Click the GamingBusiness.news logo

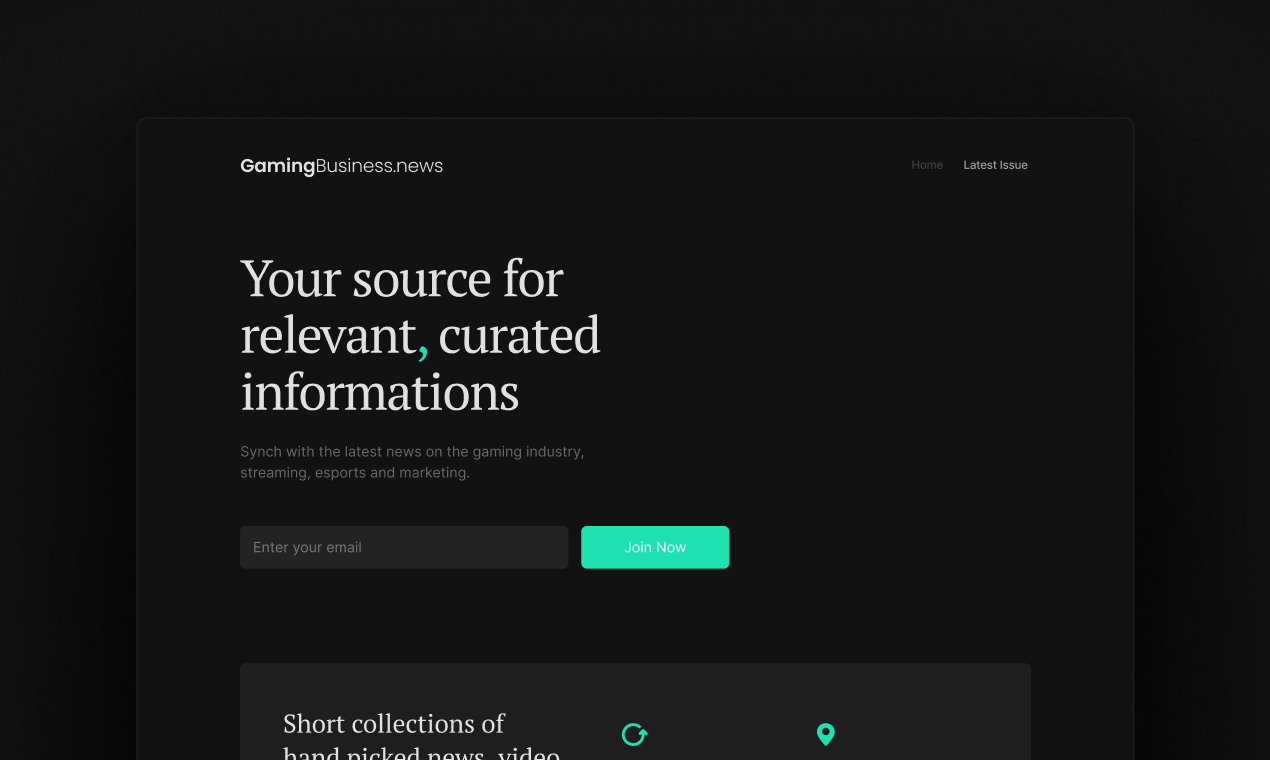tap(341, 165)
